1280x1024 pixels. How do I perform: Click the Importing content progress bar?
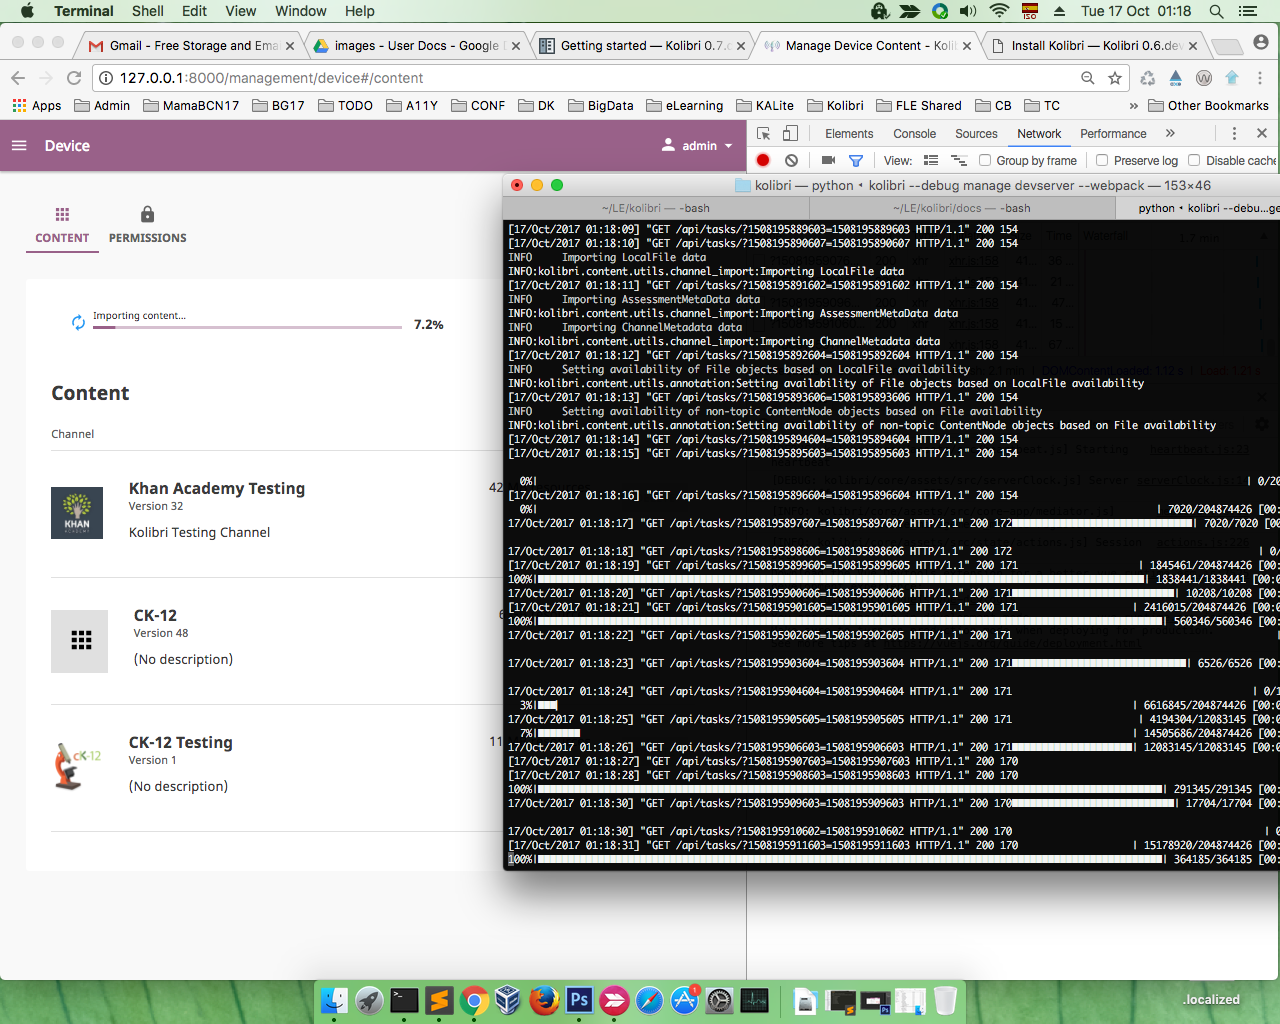[x=248, y=327]
